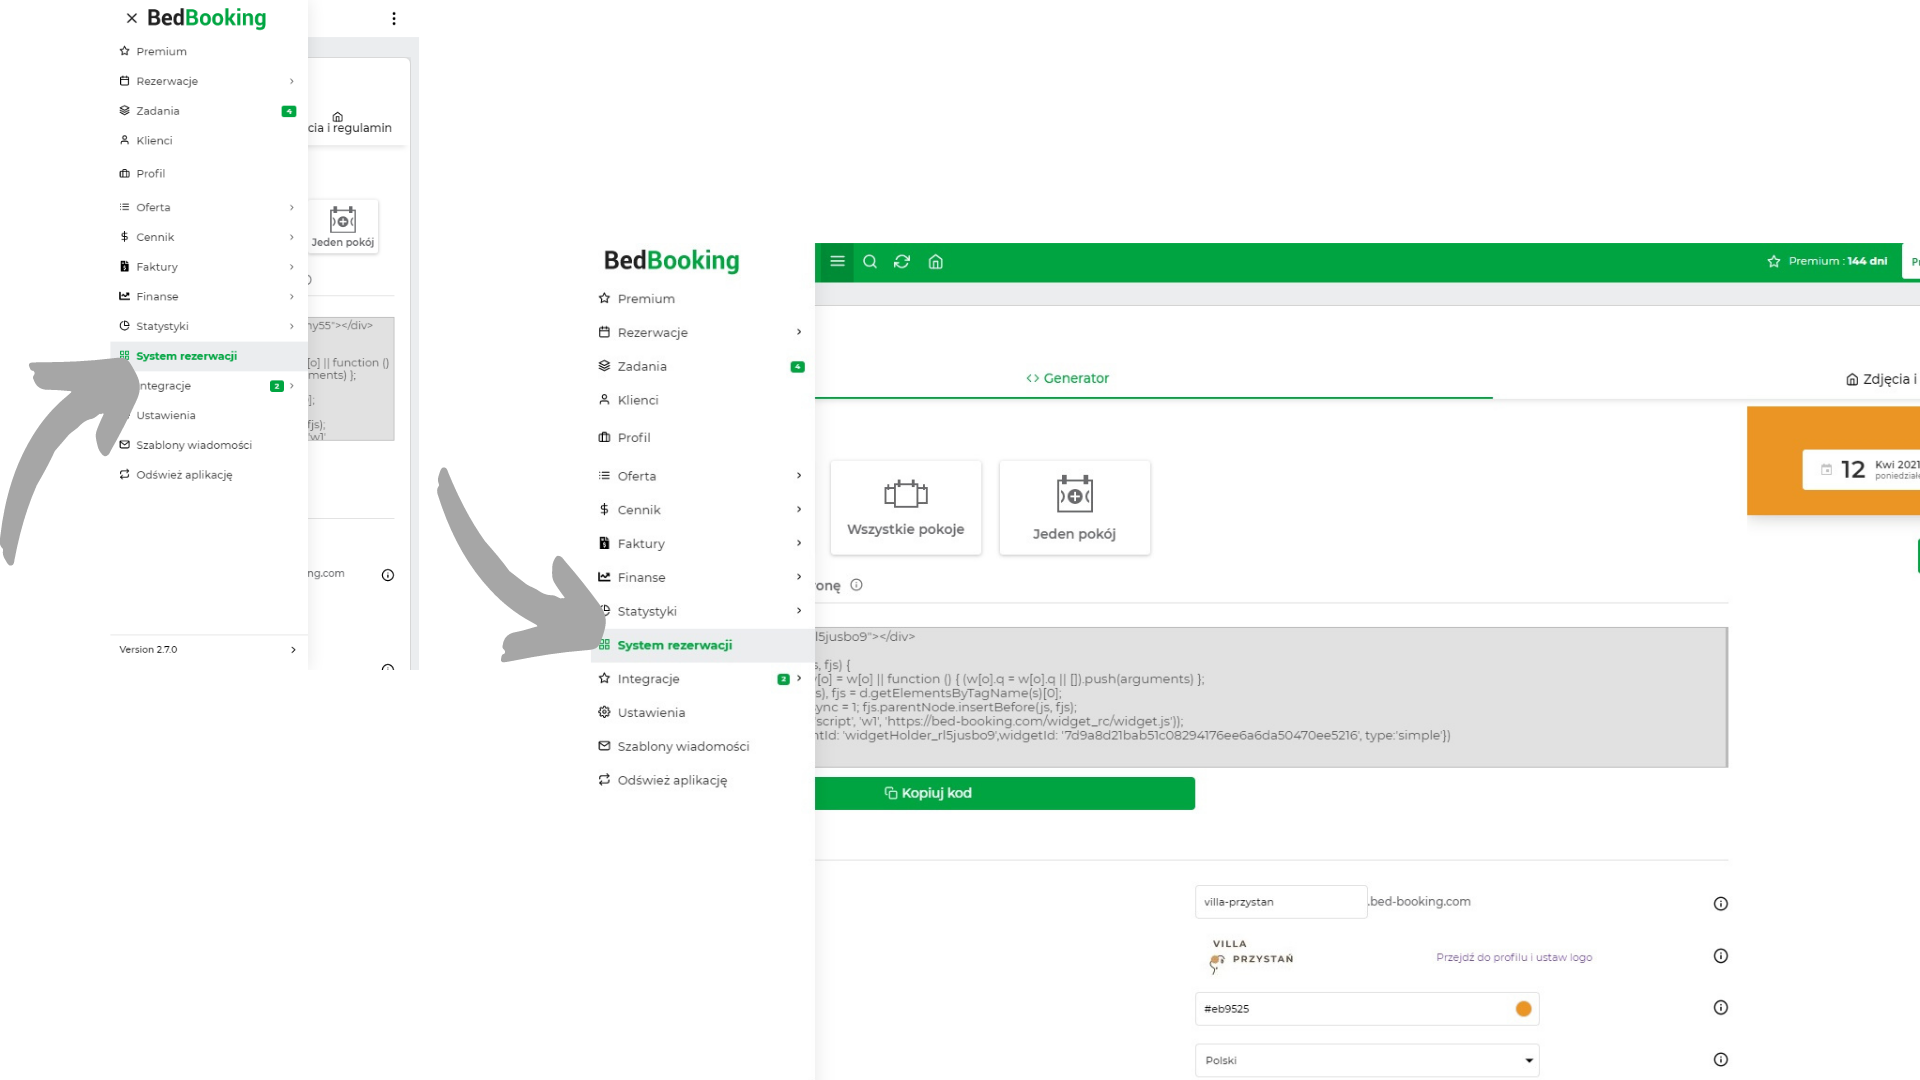Image resolution: width=1920 pixels, height=1080 pixels.
Task: Select Jeden pokój card in small window
Action: pyautogui.click(x=343, y=227)
